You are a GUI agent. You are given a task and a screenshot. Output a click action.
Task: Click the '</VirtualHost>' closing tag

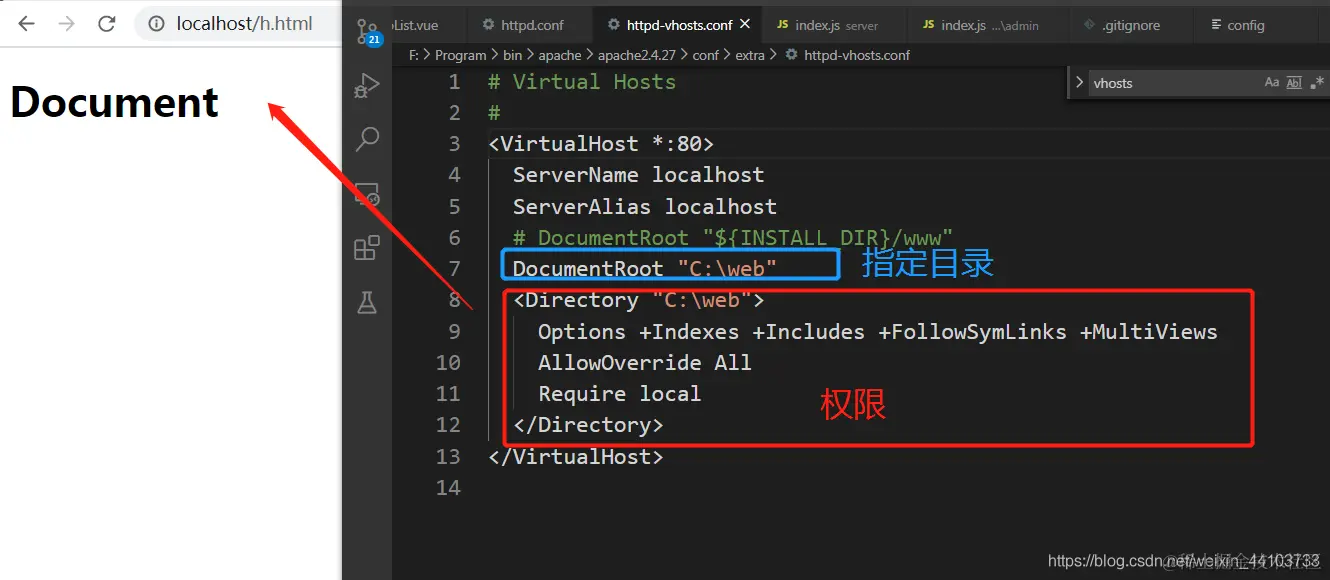(x=576, y=457)
